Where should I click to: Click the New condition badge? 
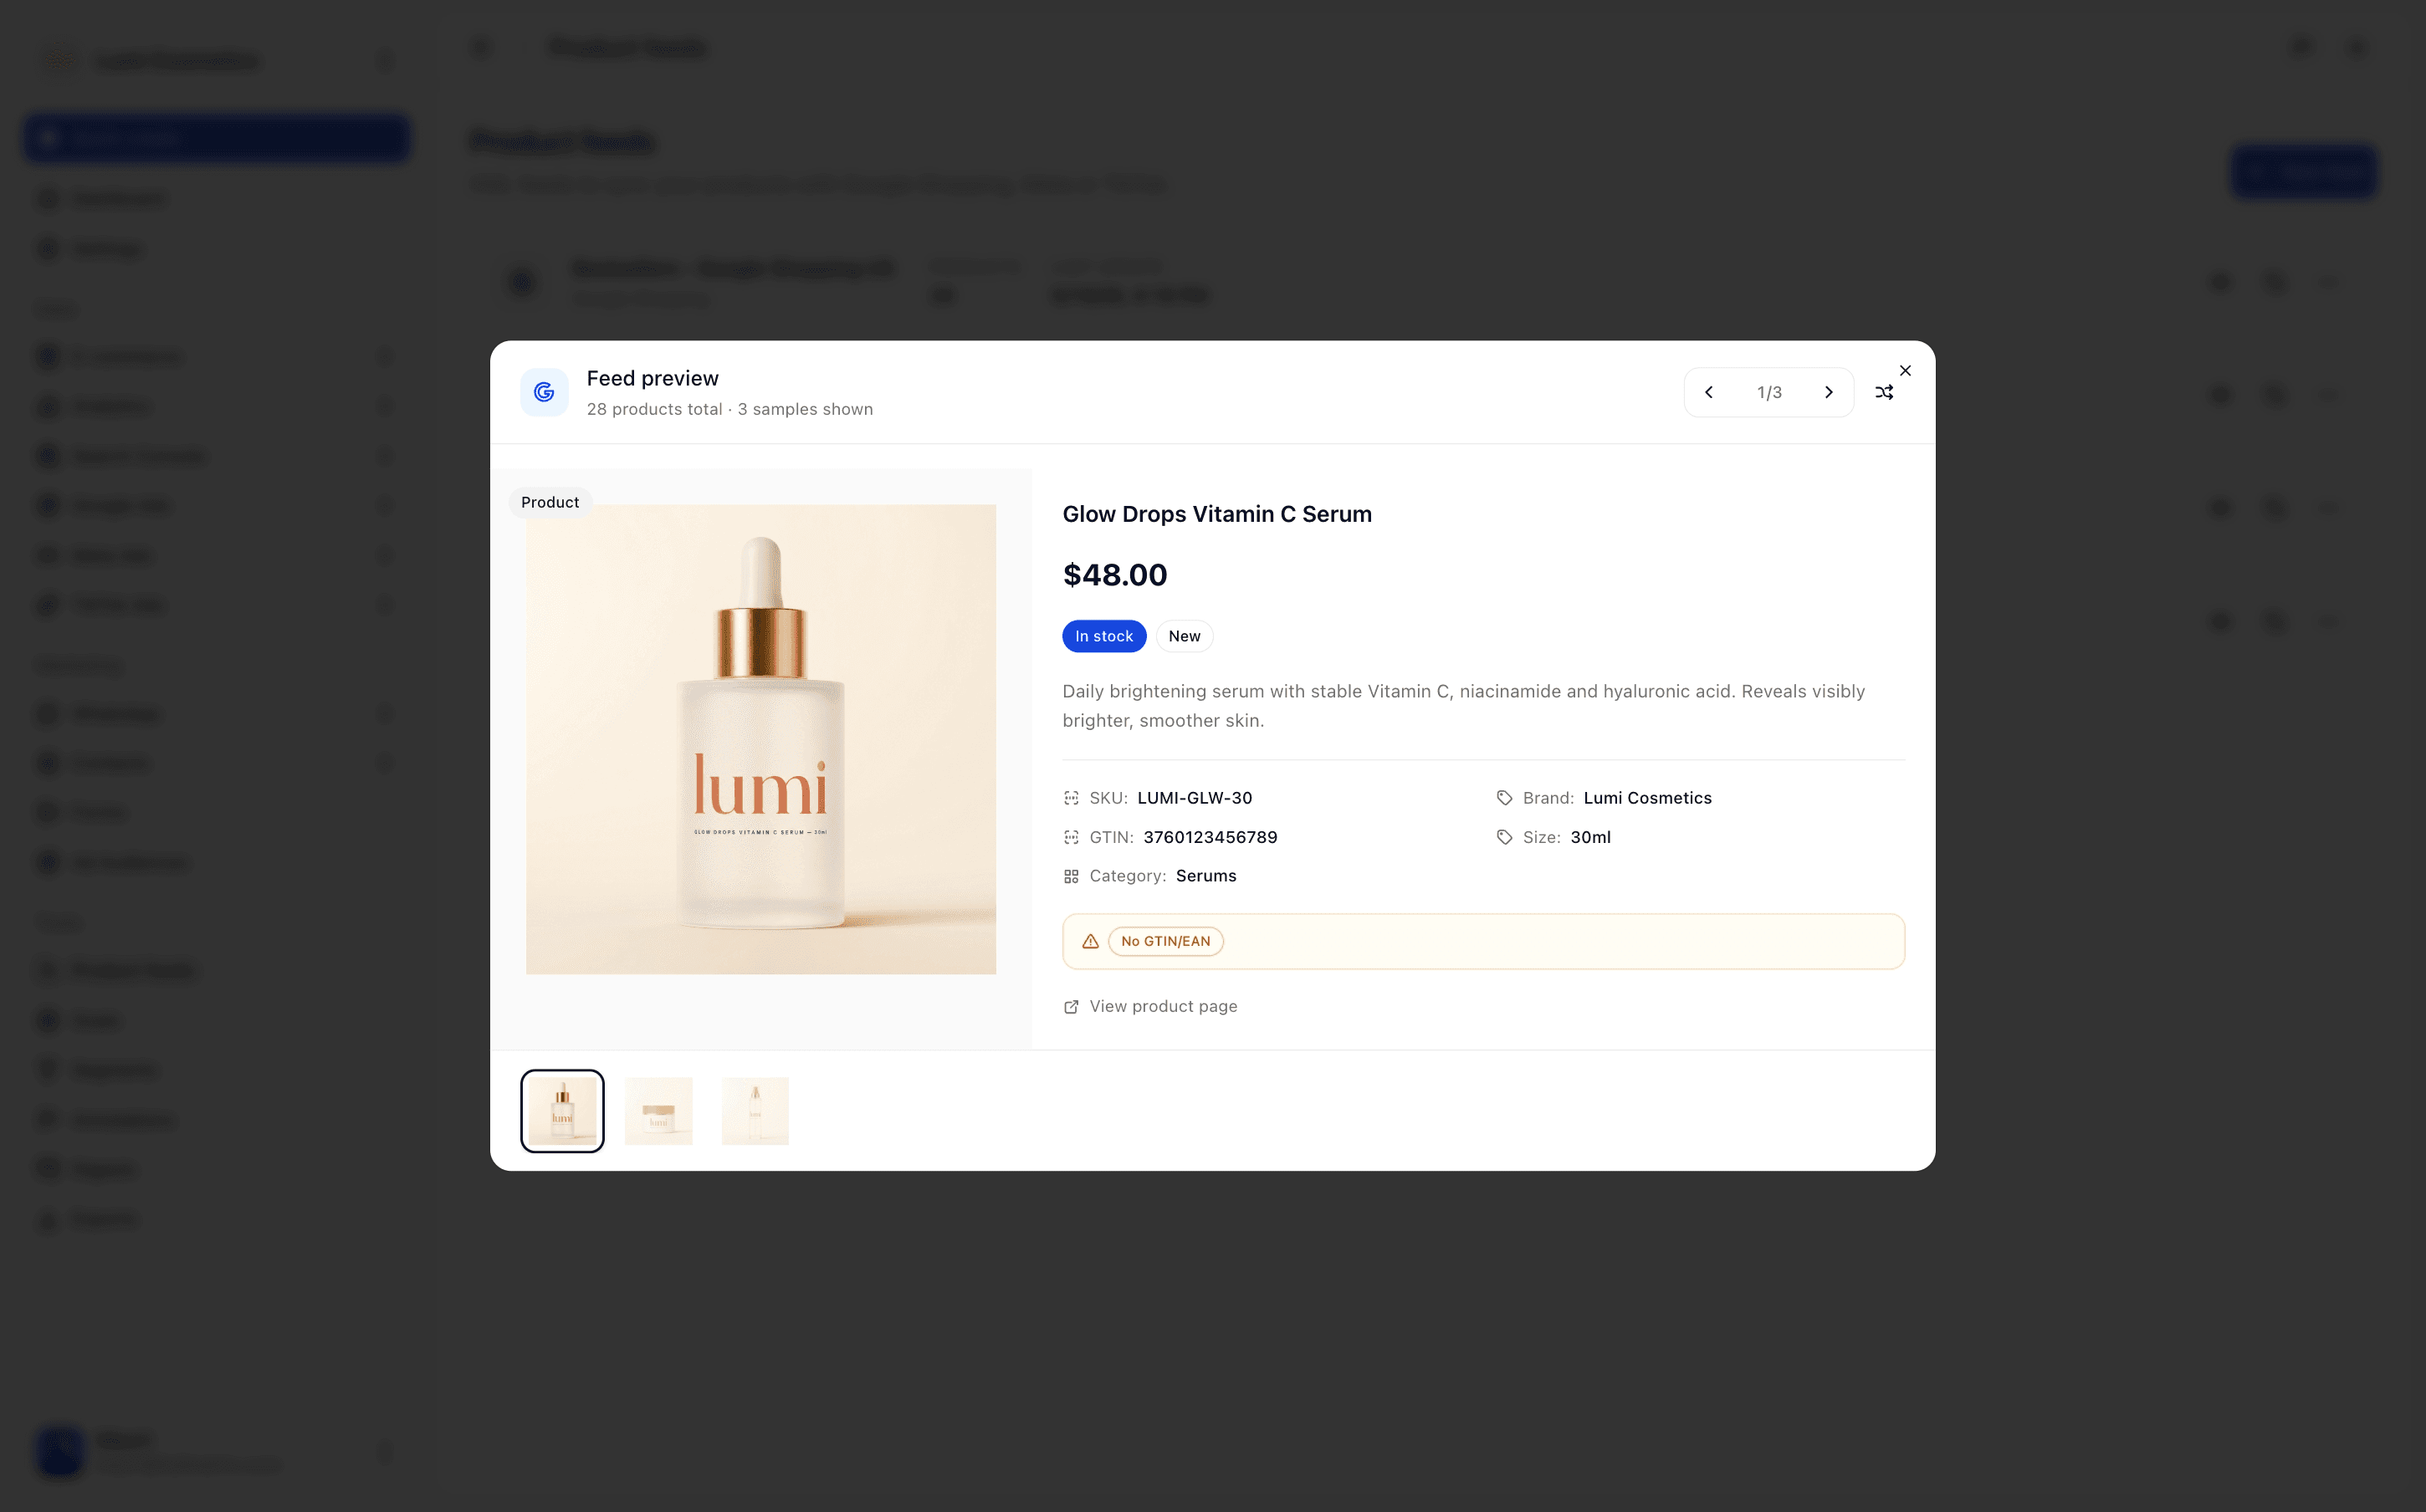click(1184, 636)
